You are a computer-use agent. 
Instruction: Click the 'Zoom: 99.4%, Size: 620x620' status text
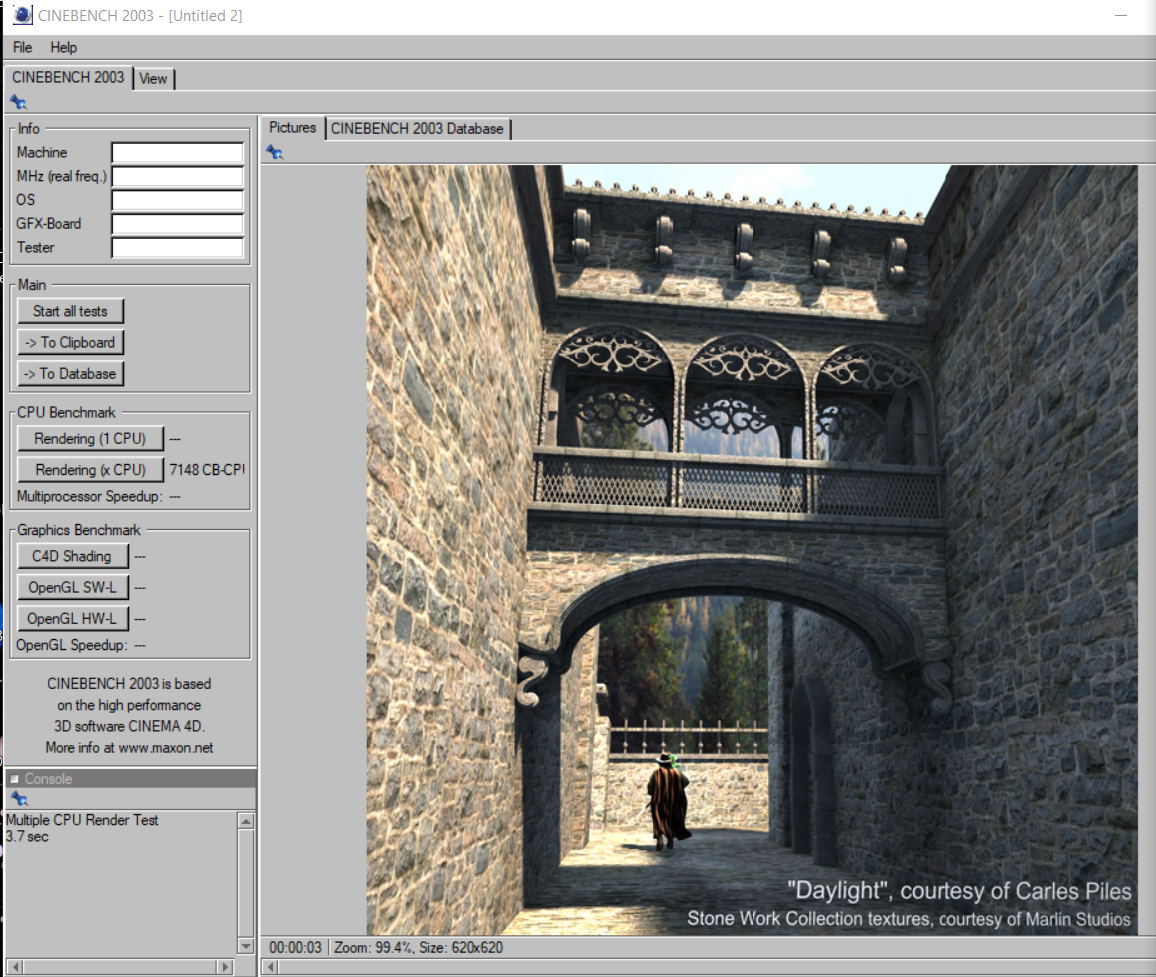[419, 948]
